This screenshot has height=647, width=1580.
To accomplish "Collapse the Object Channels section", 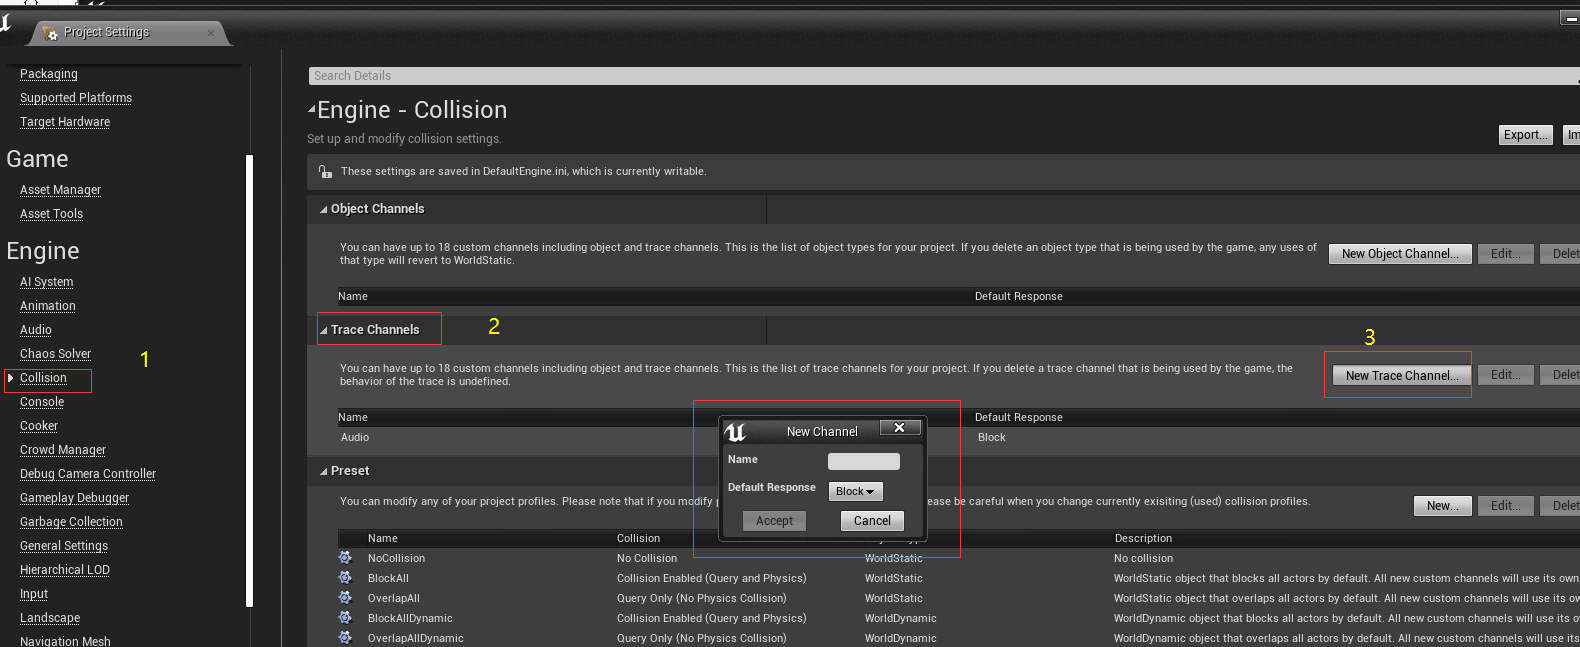I will pos(323,209).
